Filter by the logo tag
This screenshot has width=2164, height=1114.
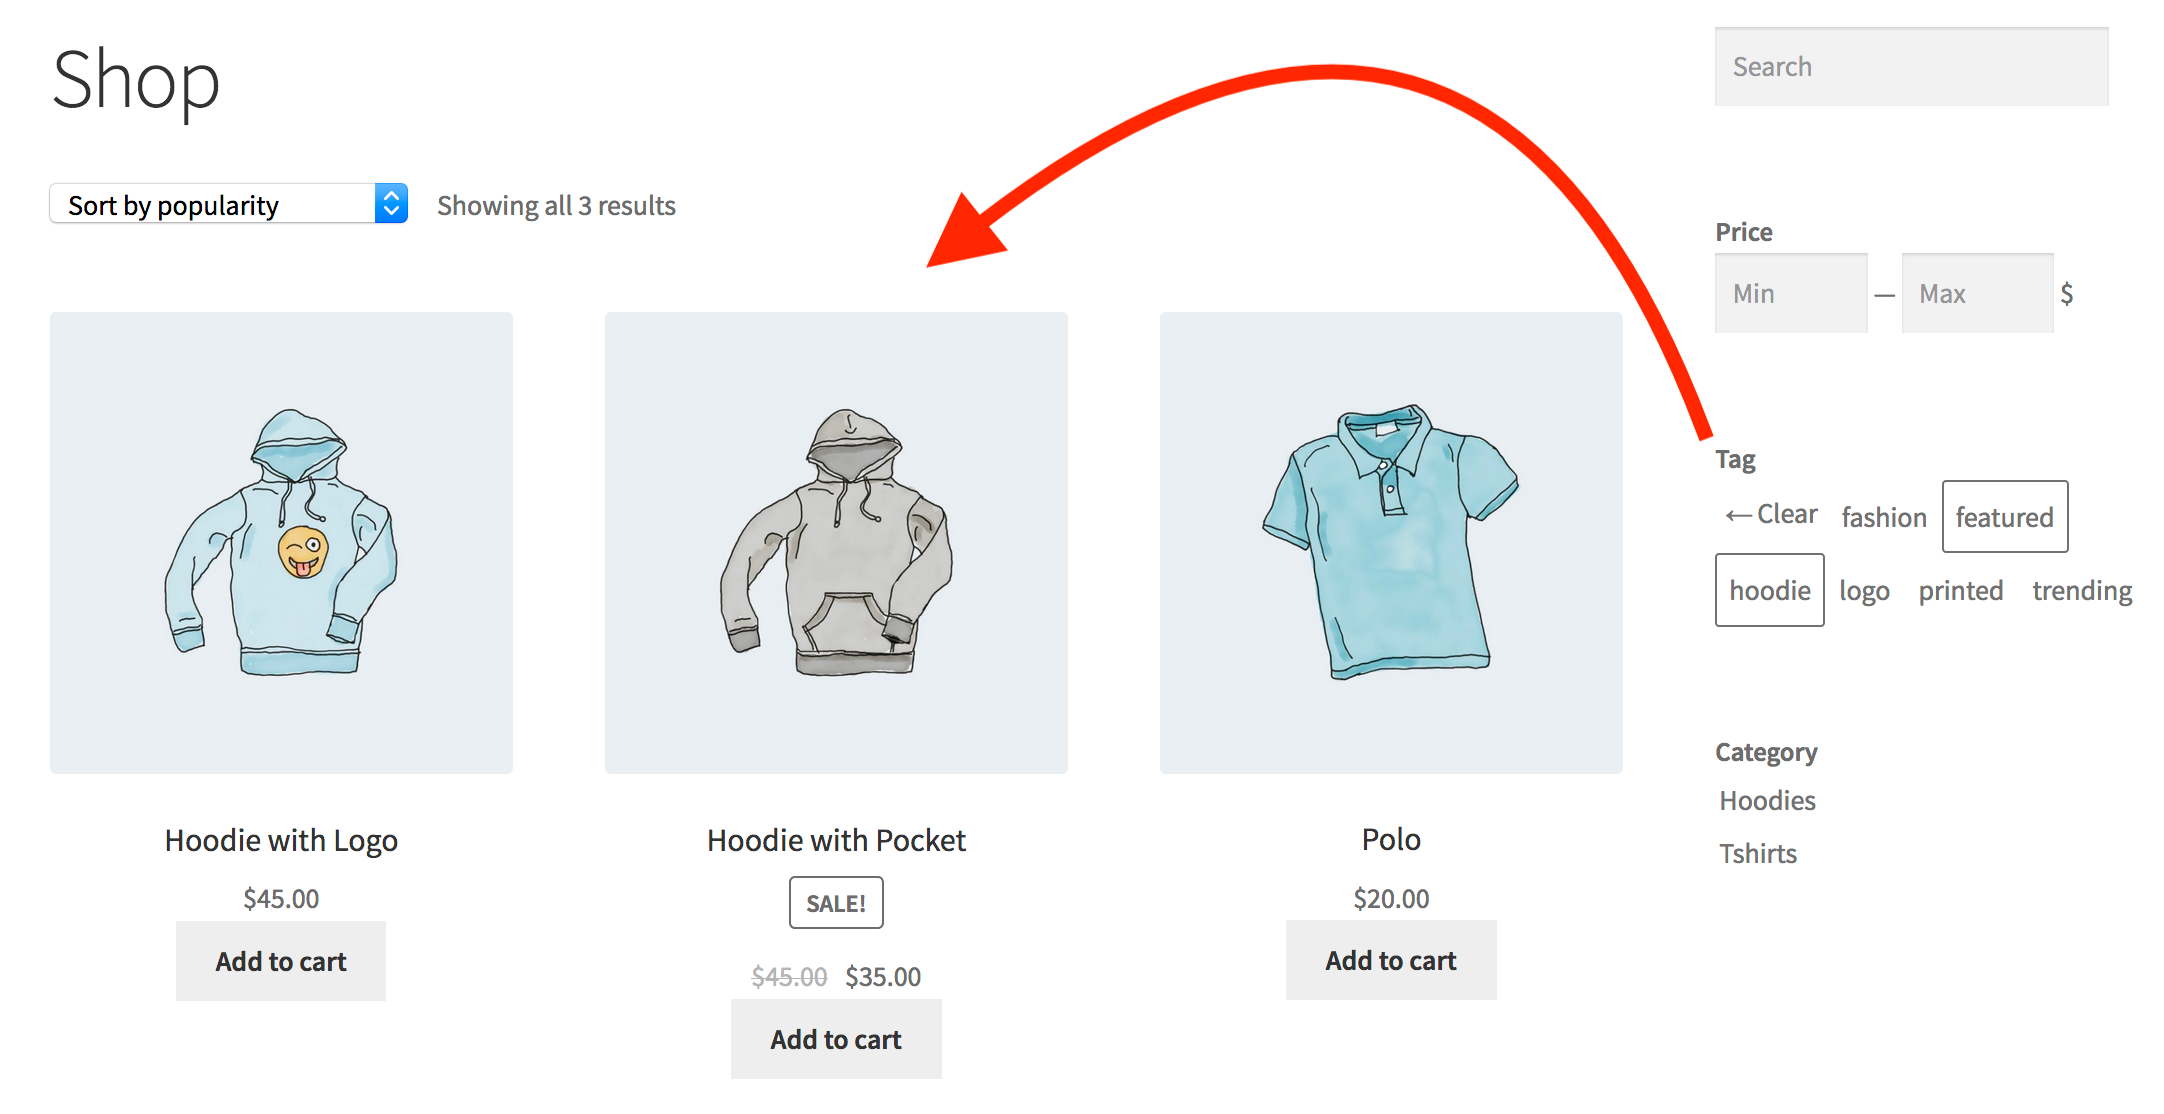click(x=1864, y=590)
